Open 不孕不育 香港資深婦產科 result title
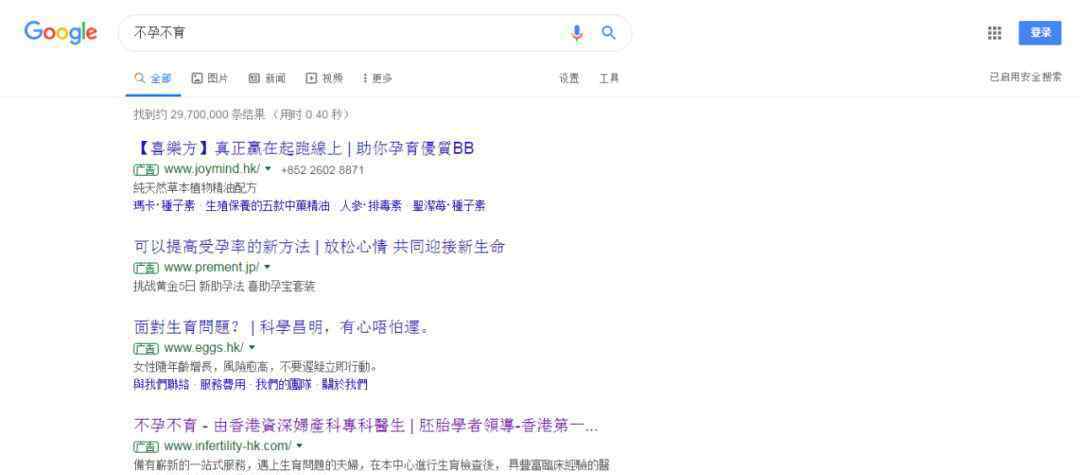The image size is (1080, 475). [366, 425]
